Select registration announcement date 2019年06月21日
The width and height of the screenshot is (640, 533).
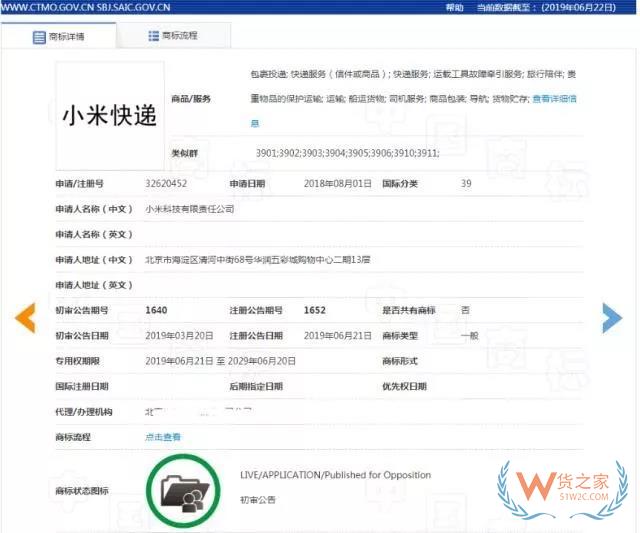338,336
